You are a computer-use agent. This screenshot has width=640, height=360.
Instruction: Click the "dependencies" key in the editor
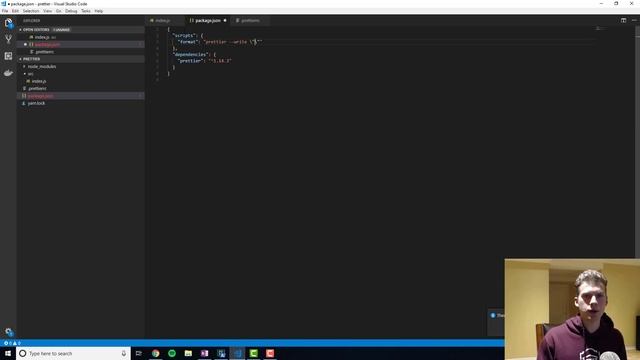(x=191, y=54)
